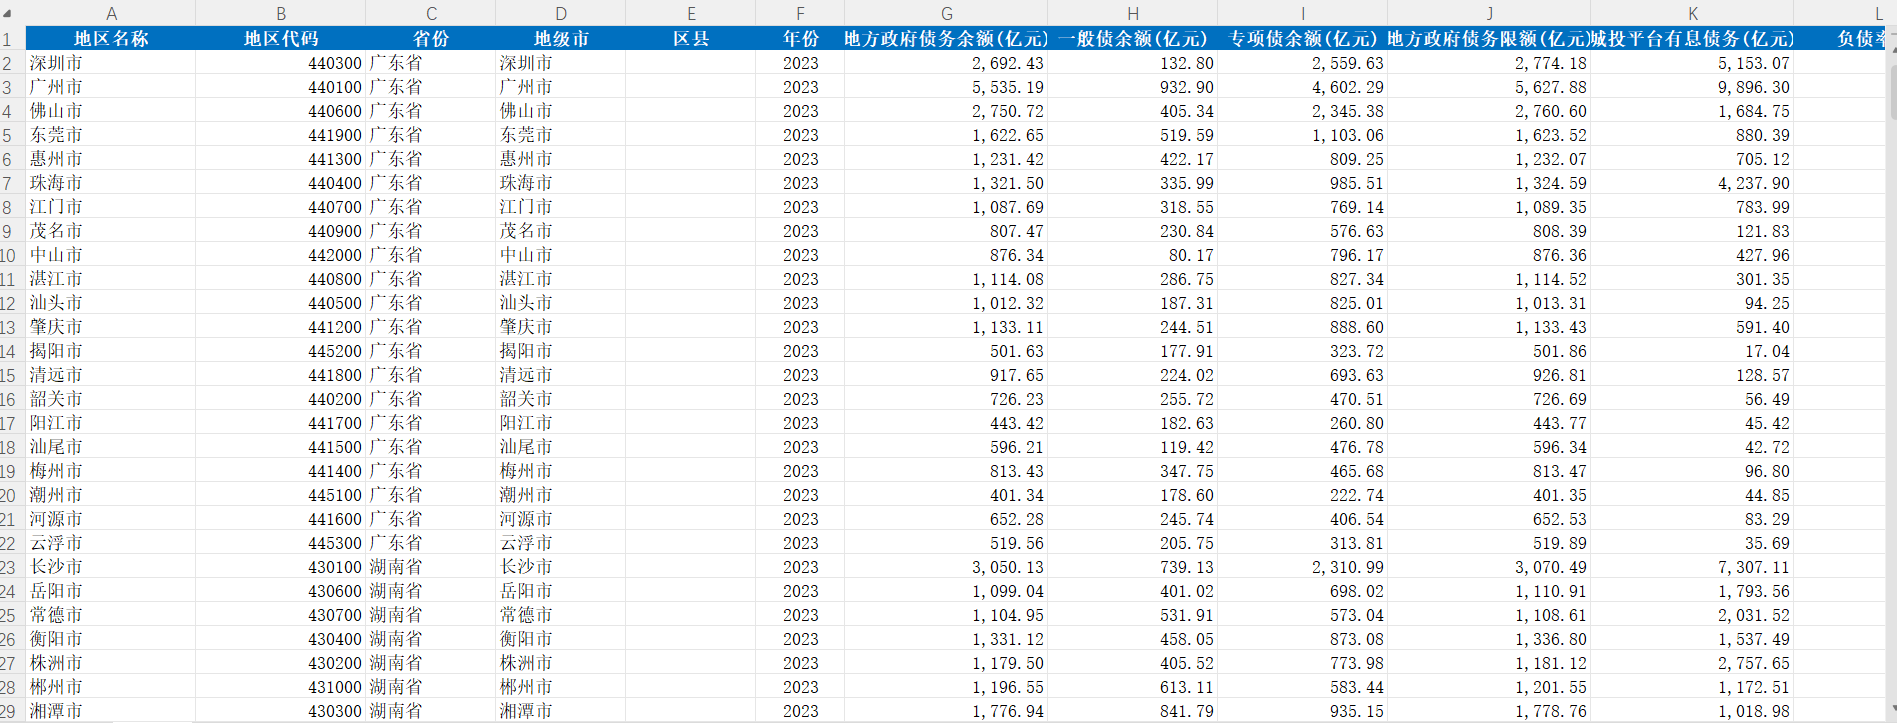Click the 一般债余额(亿元) header cell
The width and height of the screenshot is (1897, 723).
(x=1132, y=39)
